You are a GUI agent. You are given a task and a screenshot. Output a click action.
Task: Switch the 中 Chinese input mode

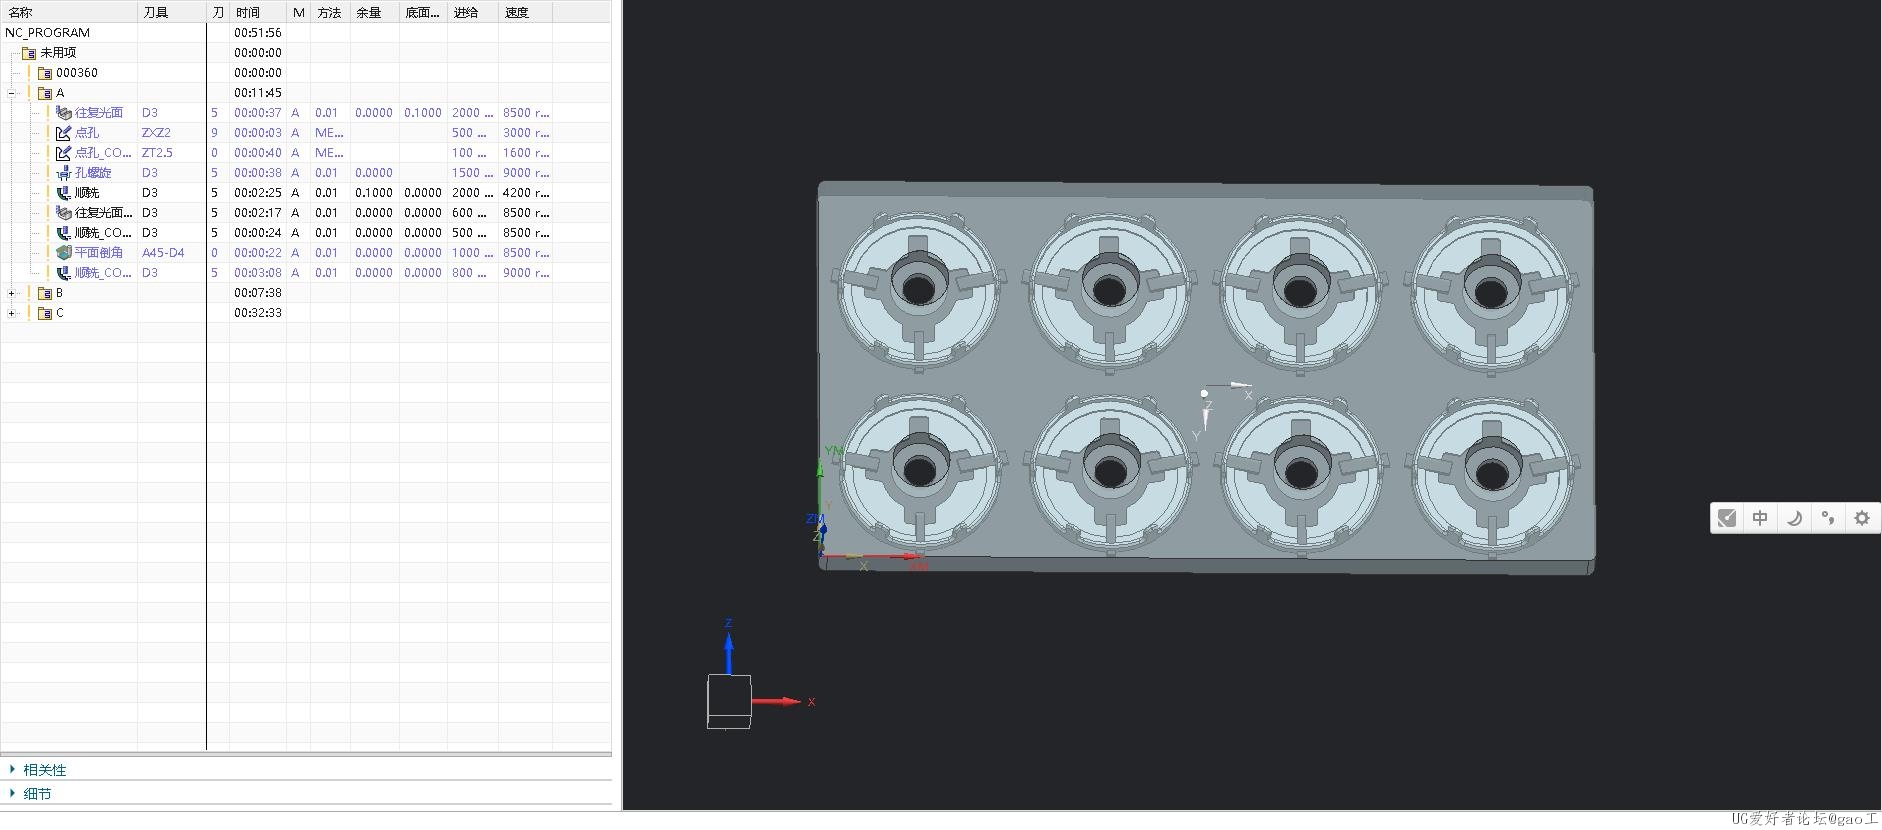(x=1760, y=518)
